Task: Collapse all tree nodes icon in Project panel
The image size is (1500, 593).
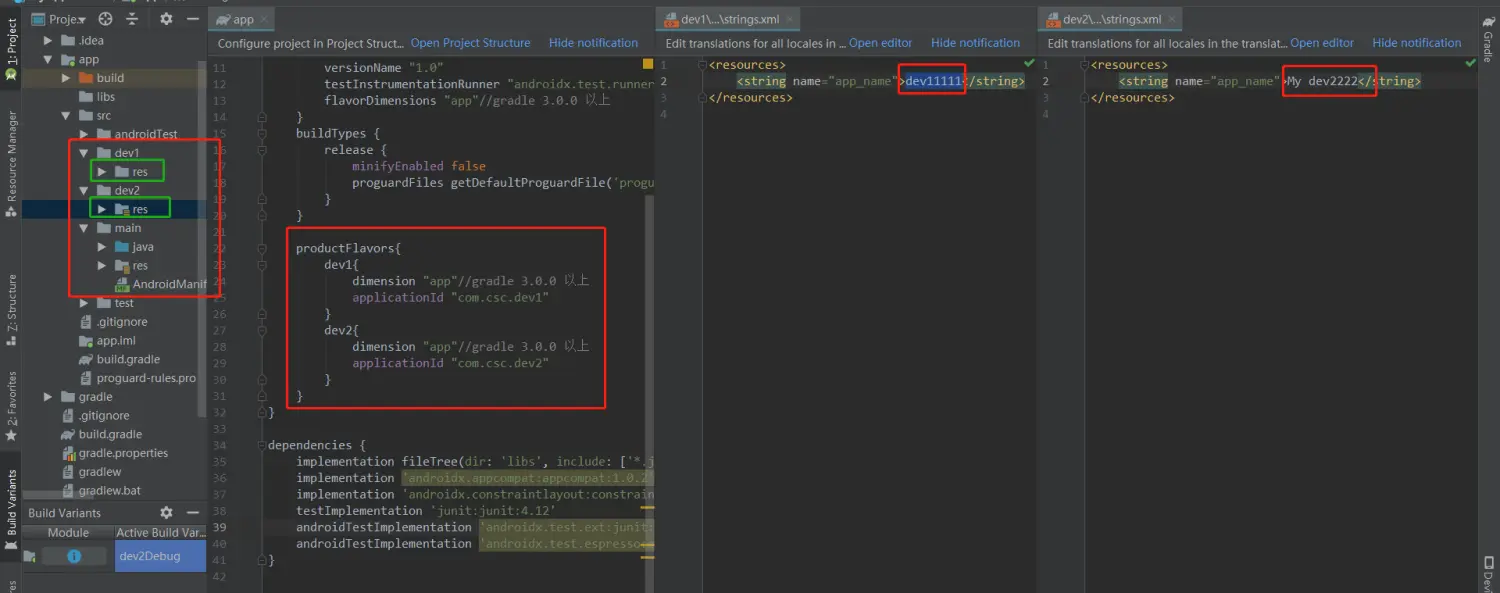Action: click(x=133, y=19)
